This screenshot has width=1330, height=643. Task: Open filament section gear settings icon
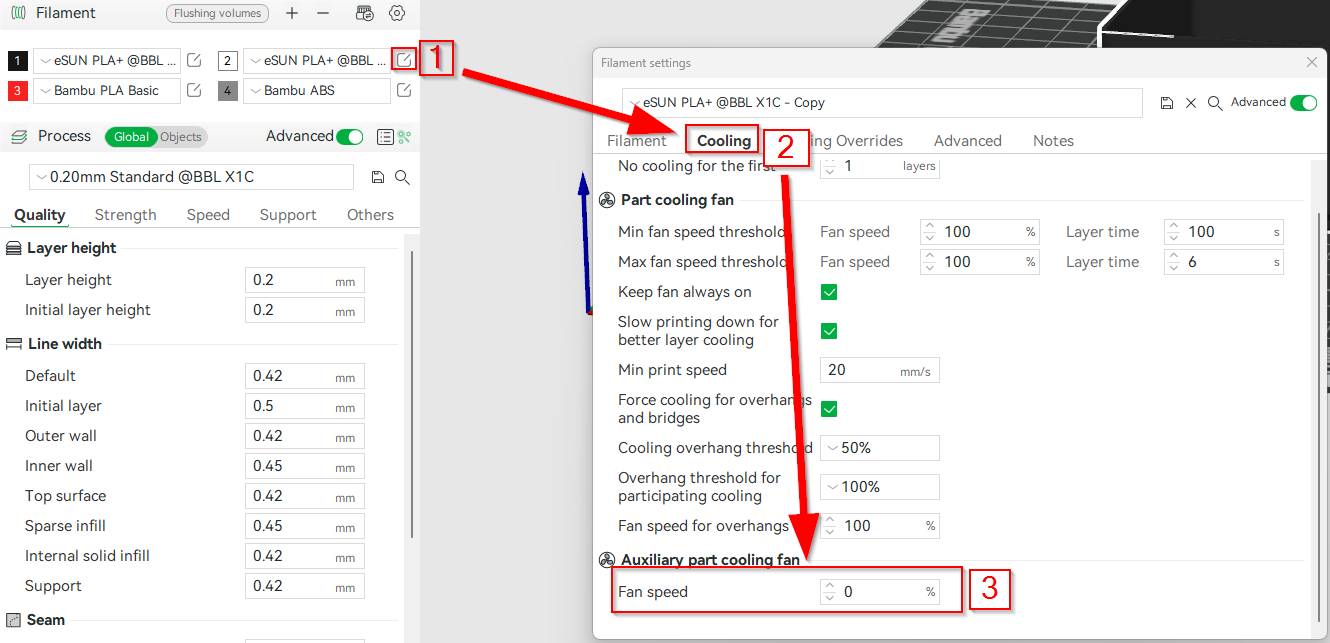397,13
